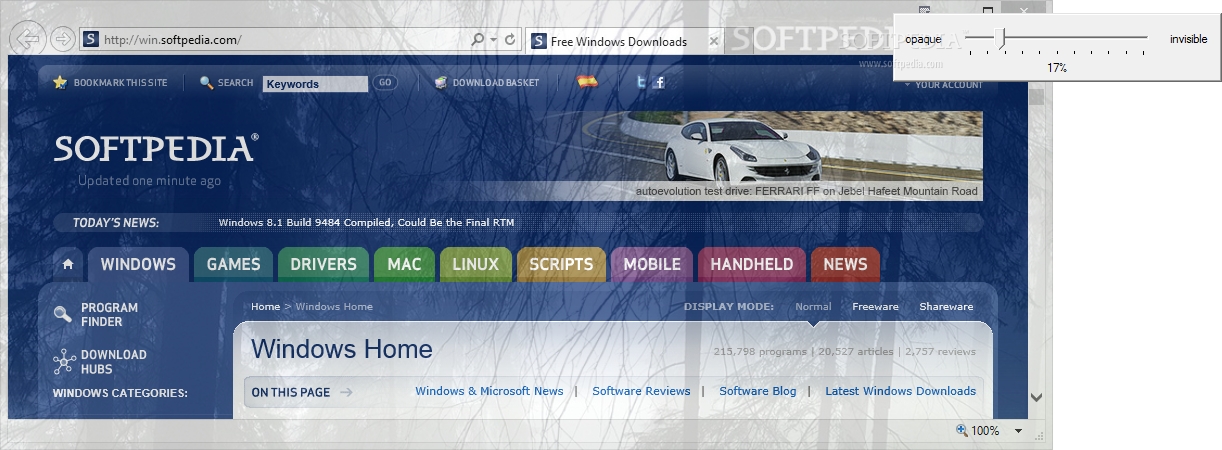Select the Free Windows Downloads browser tab

625,41
